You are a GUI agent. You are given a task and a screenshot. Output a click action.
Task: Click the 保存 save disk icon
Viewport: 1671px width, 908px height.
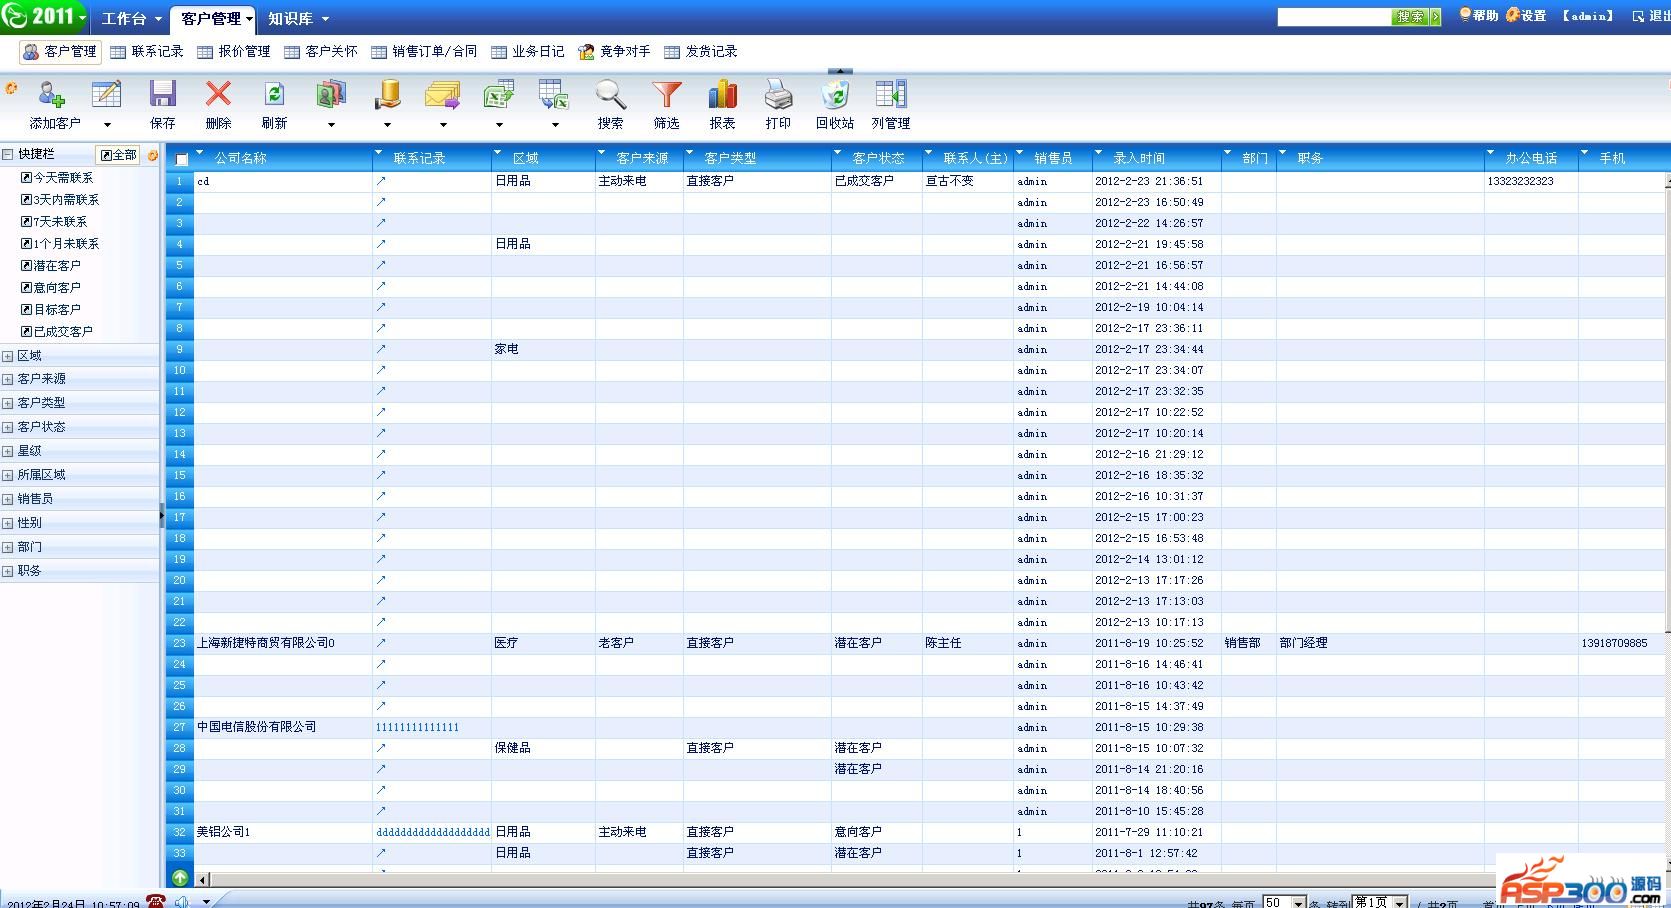pos(162,96)
